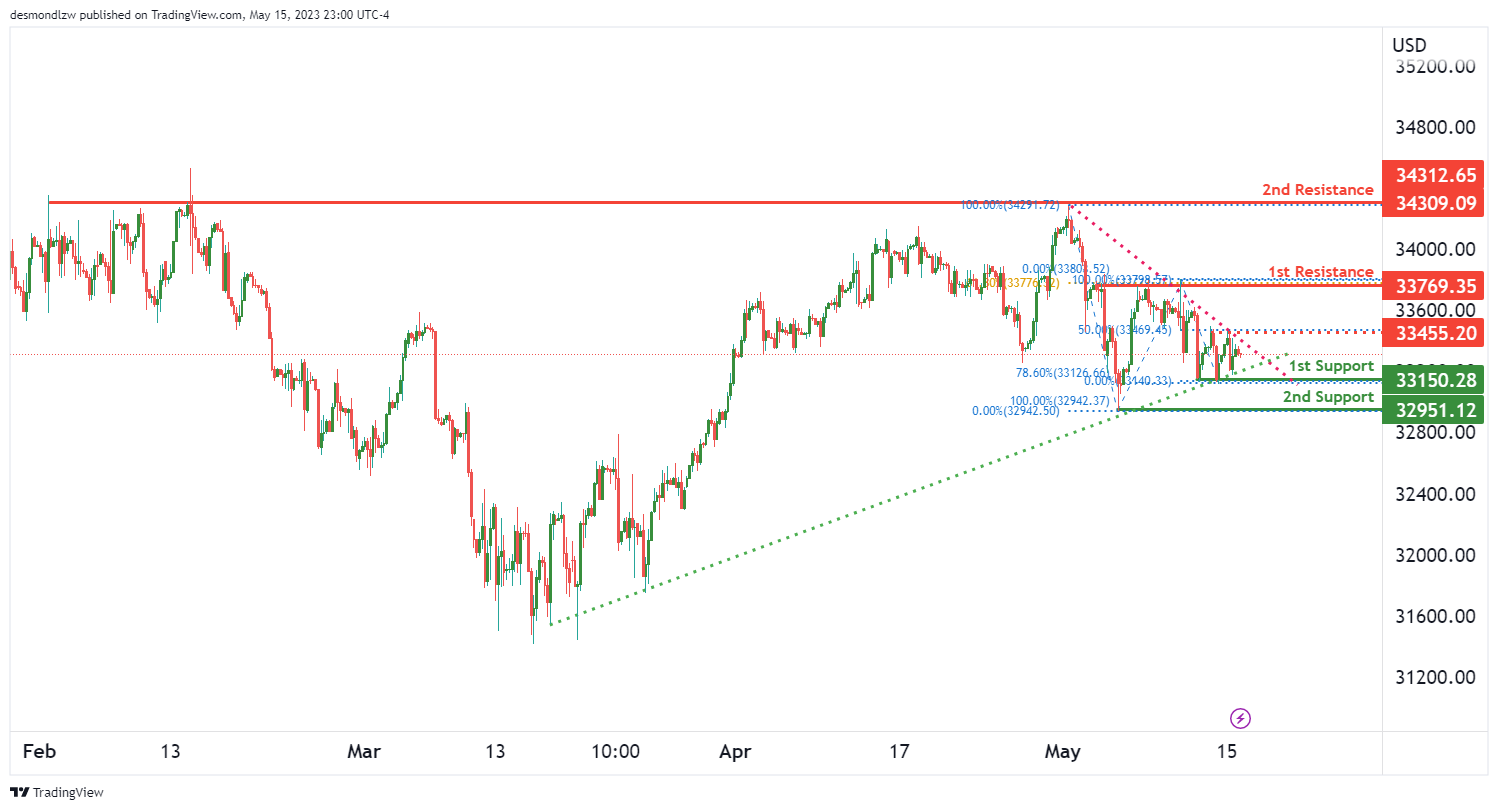The image size is (1498, 810).
Task: Select the 100.00%(34291.72) Fibonacci label
Action: point(1010,205)
